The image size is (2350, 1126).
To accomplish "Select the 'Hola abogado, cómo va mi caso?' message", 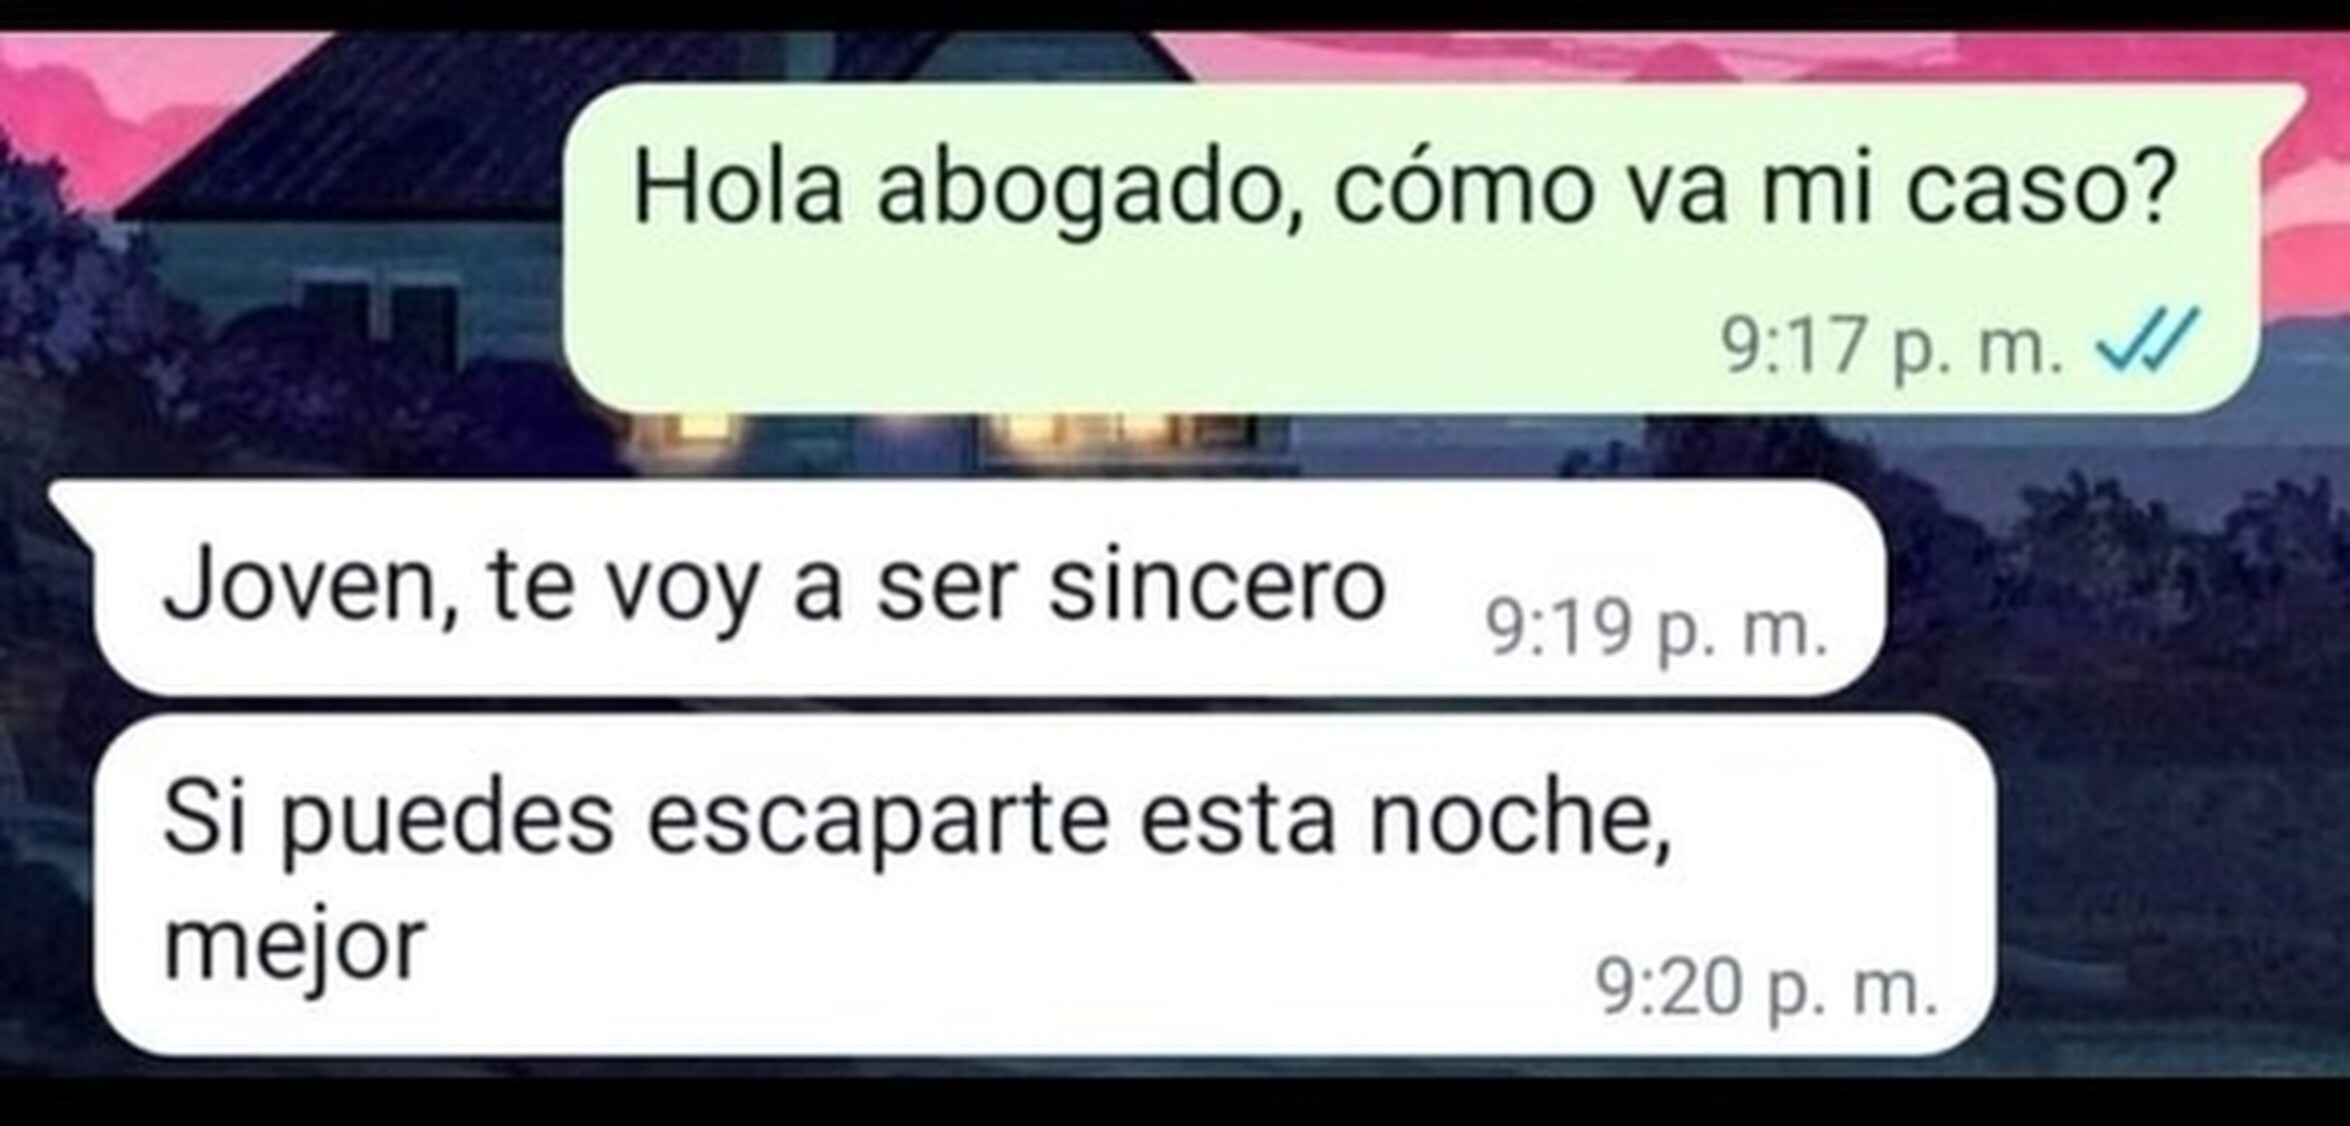I will pos(1411,247).
